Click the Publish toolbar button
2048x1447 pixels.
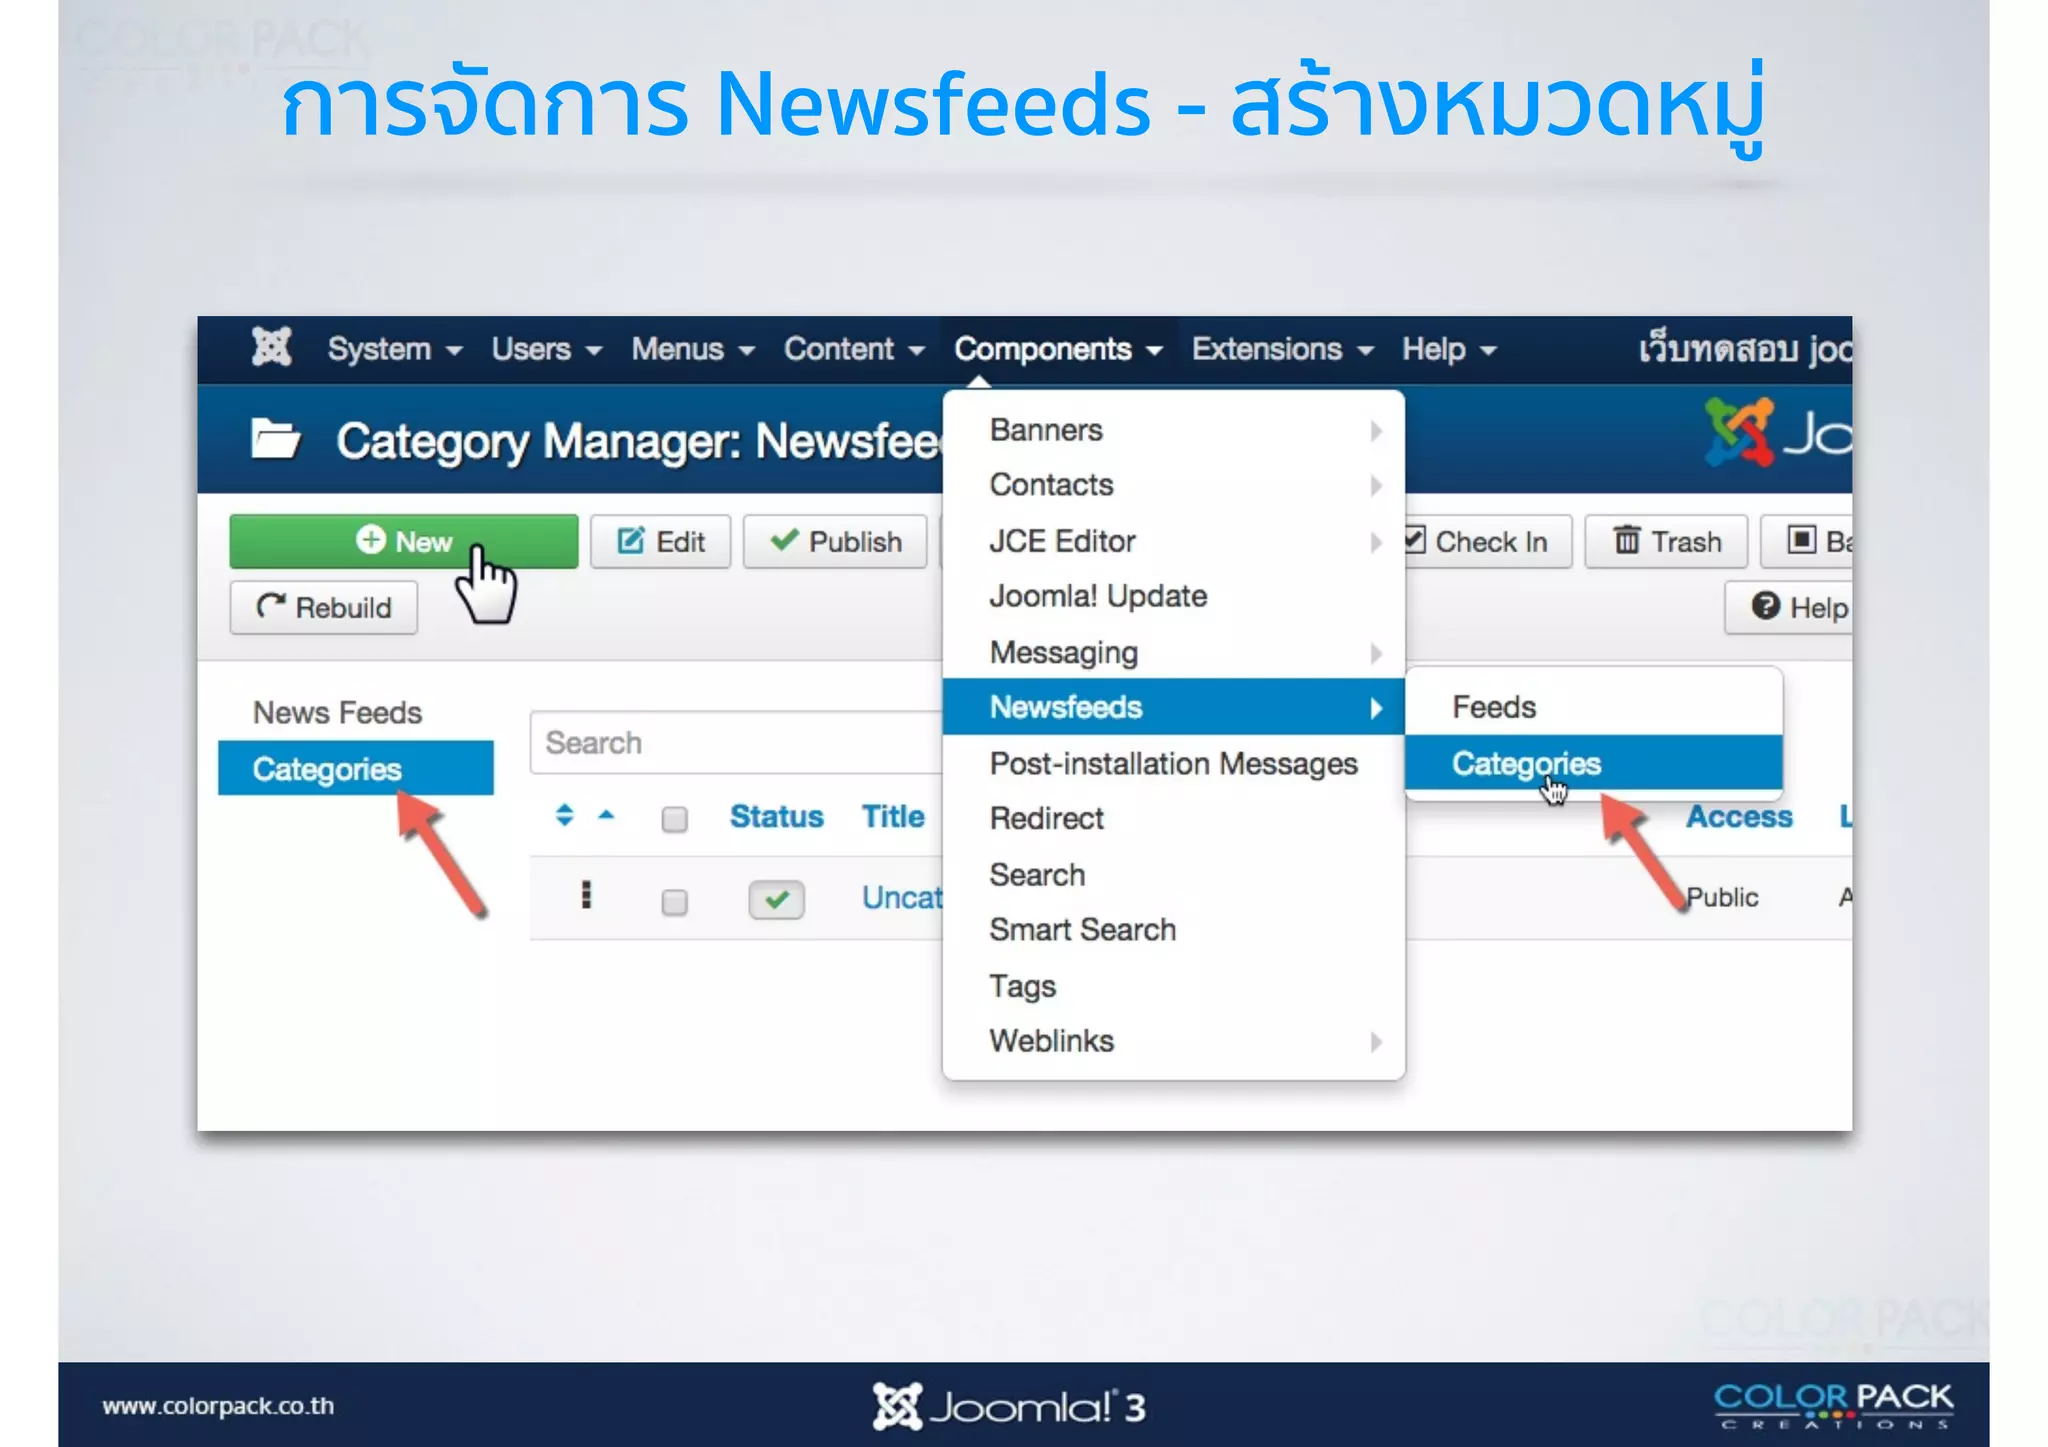835,541
